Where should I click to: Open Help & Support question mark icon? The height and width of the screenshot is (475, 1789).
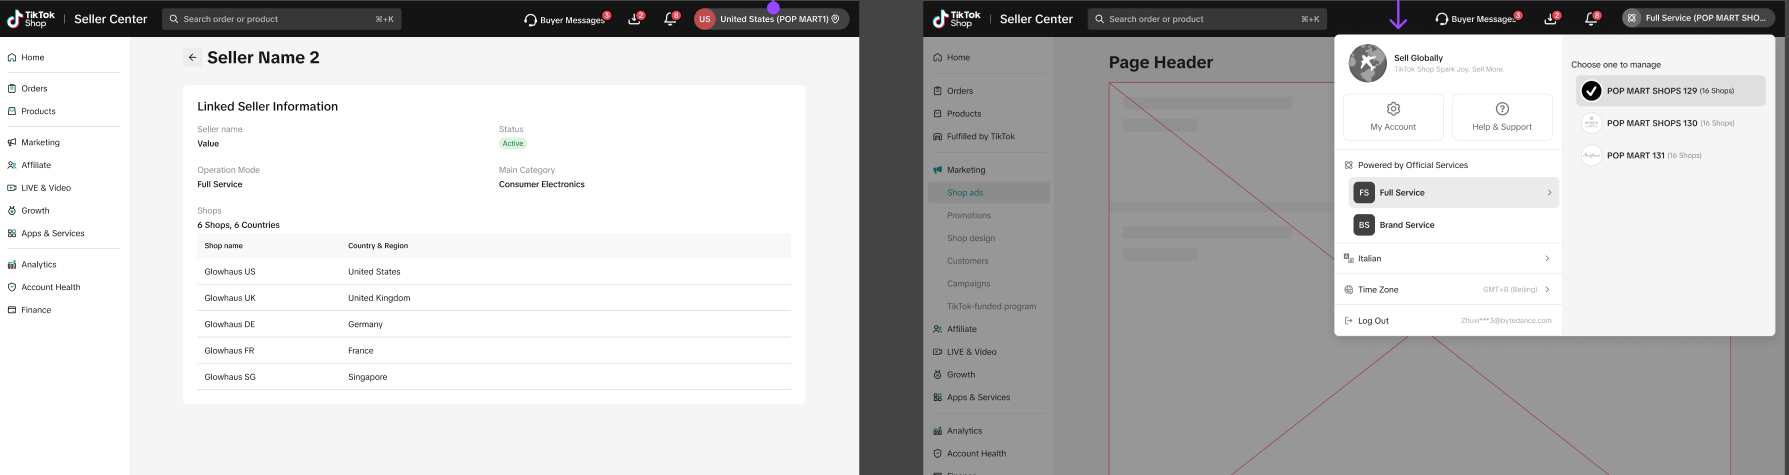click(1501, 109)
